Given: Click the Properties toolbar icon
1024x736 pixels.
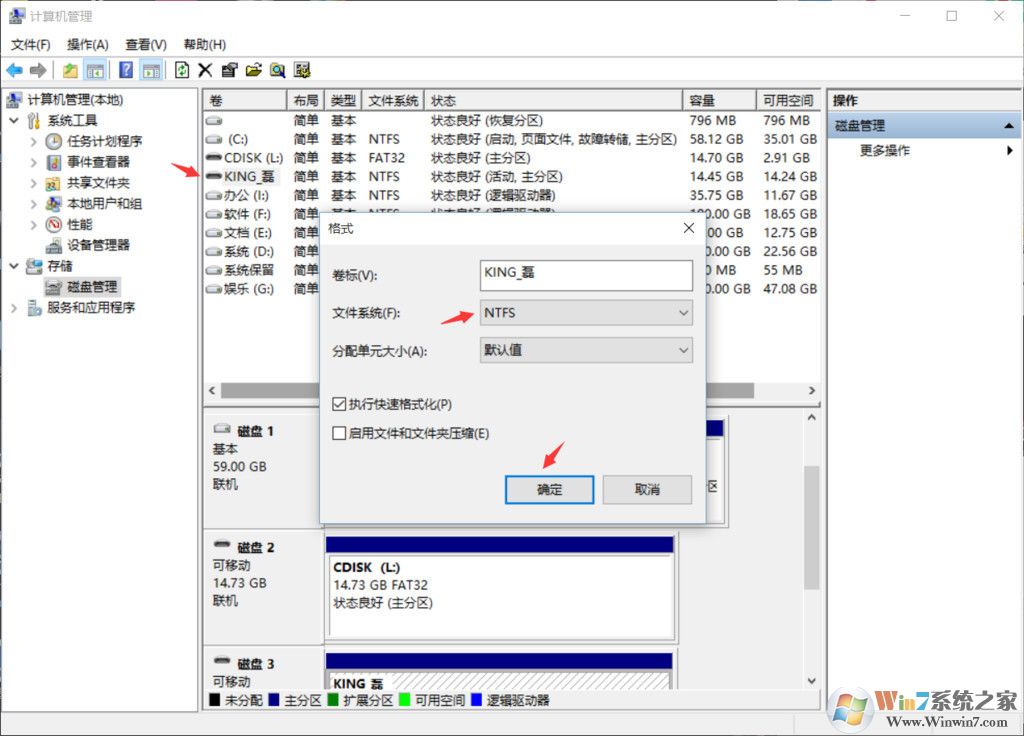Looking at the screenshot, I should pyautogui.click(x=229, y=70).
